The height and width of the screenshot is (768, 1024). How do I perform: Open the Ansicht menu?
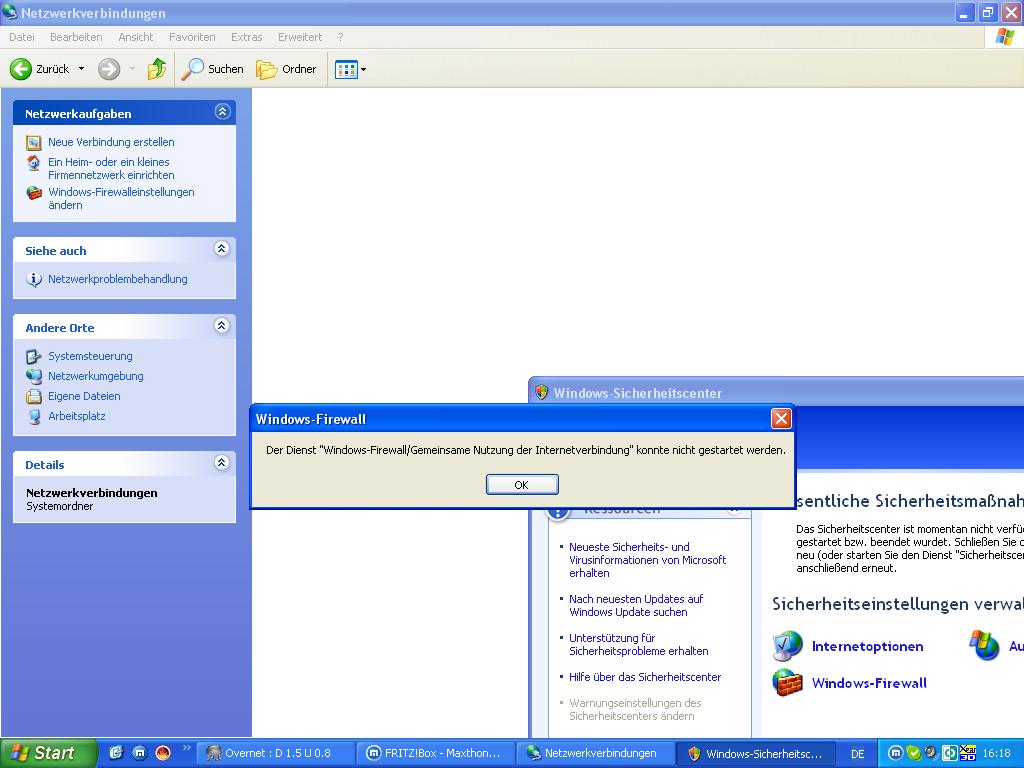coord(135,37)
